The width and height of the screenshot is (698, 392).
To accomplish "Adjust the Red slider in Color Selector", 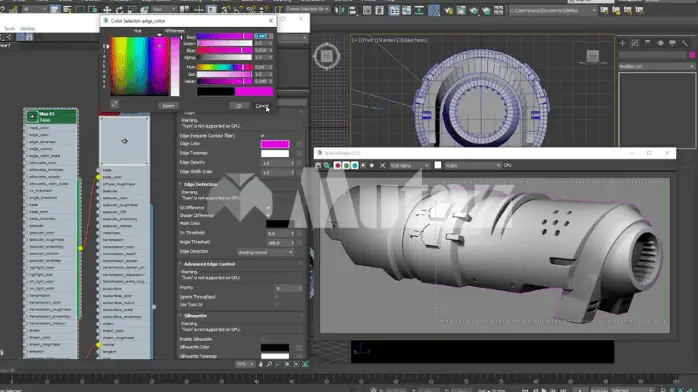I will click(x=225, y=36).
